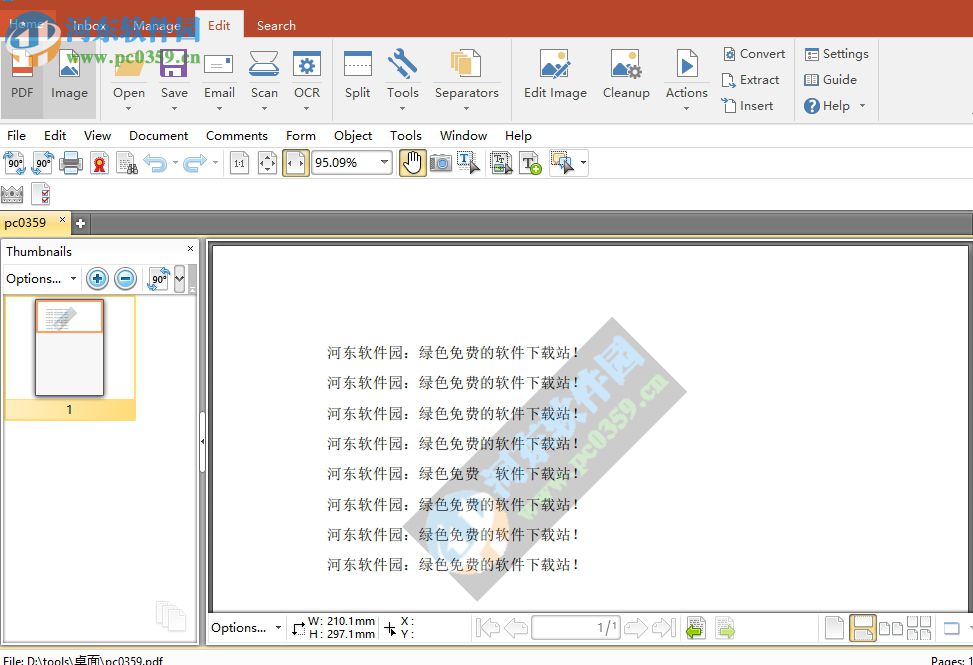Take a snapshot with the camera tool

coord(441,162)
